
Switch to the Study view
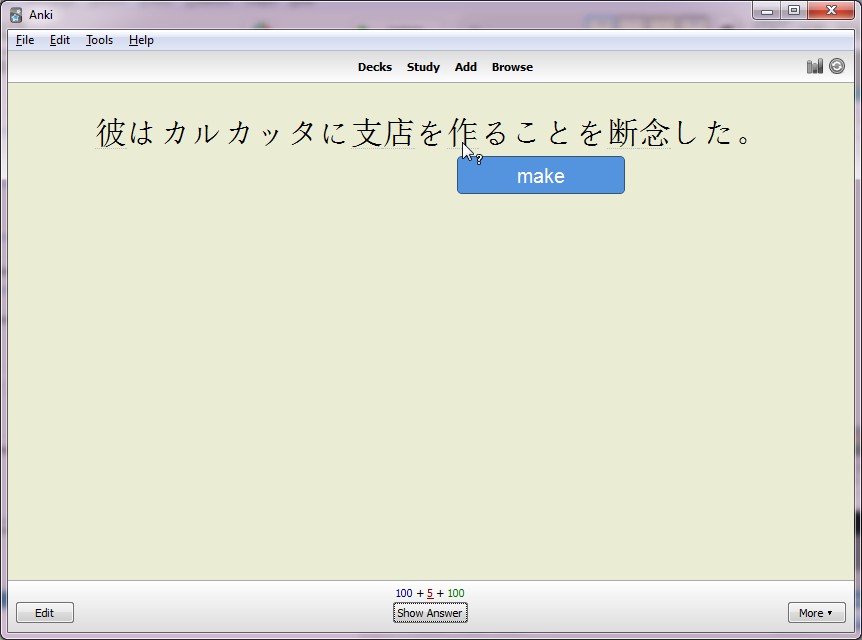(x=423, y=67)
